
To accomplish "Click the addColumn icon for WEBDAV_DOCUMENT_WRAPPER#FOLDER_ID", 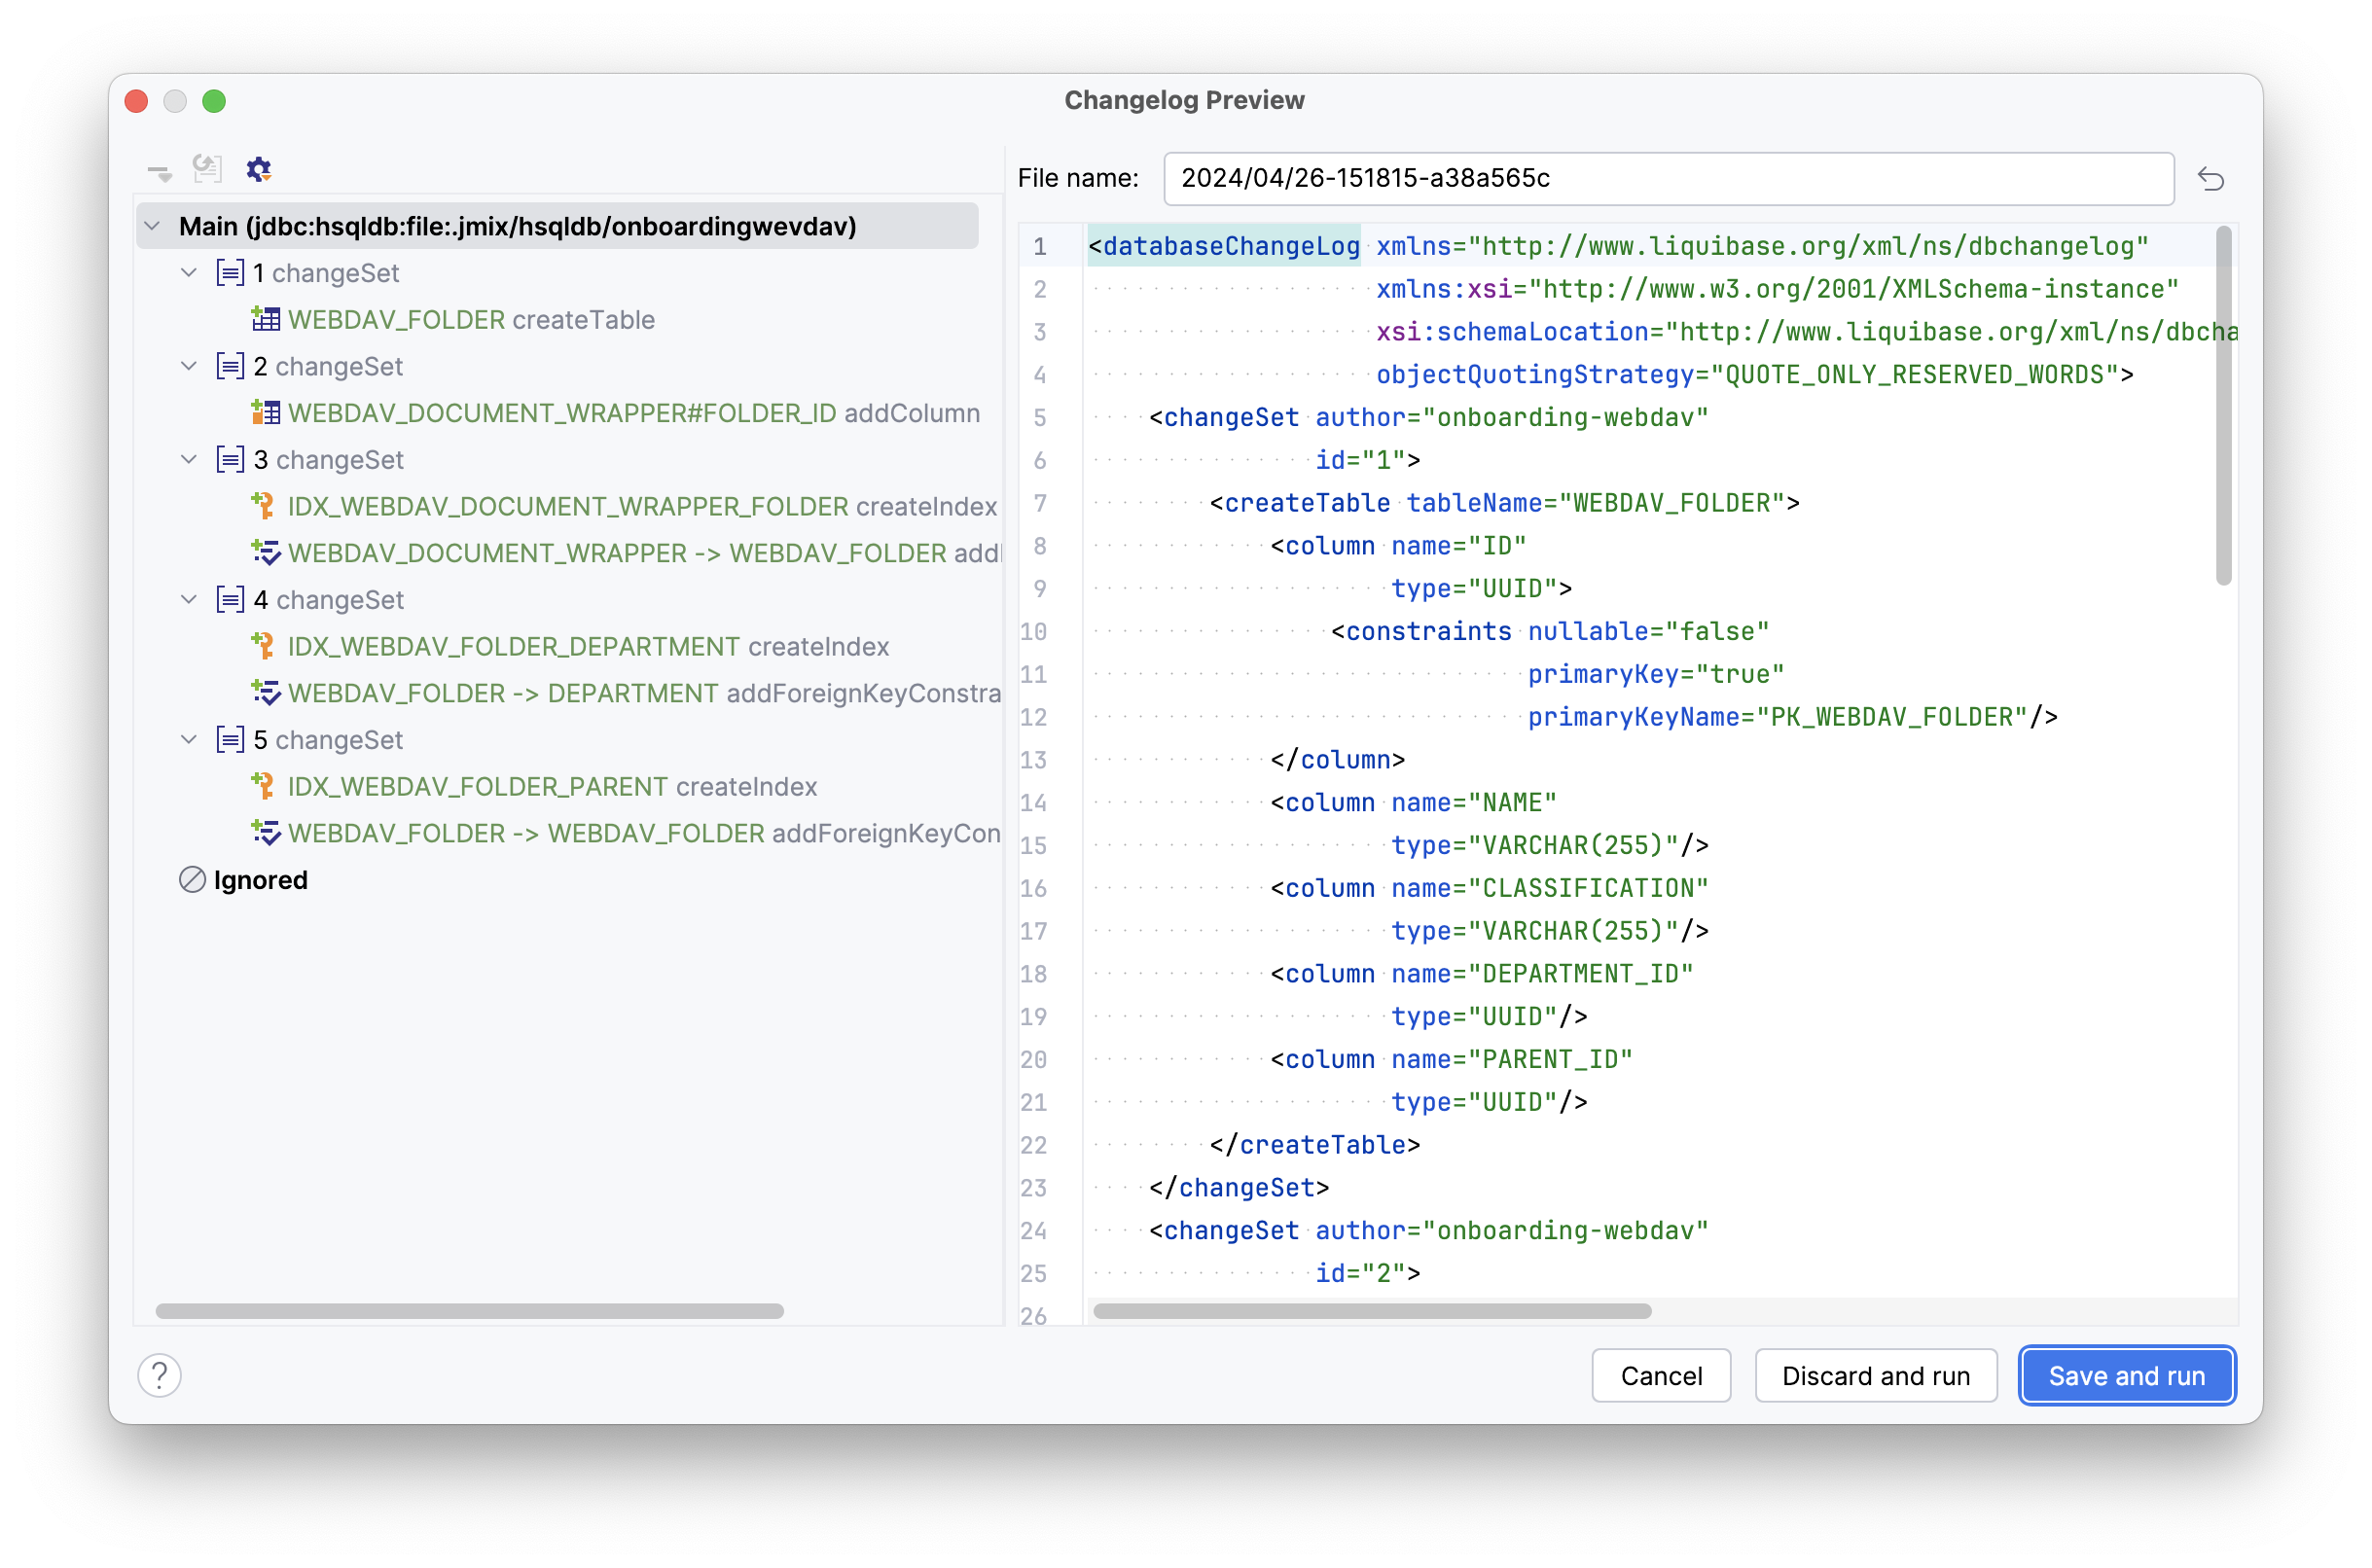I will click(x=266, y=412).
